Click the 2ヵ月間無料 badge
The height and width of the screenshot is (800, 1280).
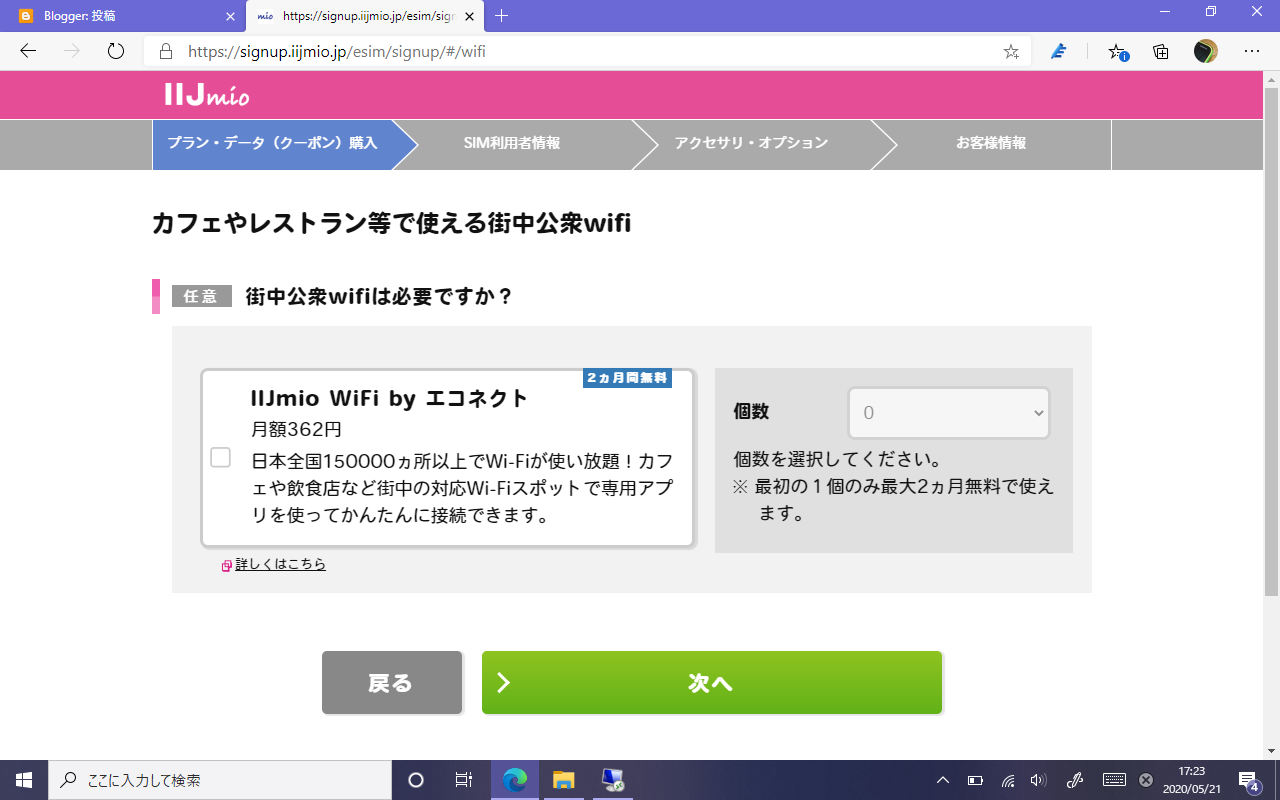coord(627,378)
